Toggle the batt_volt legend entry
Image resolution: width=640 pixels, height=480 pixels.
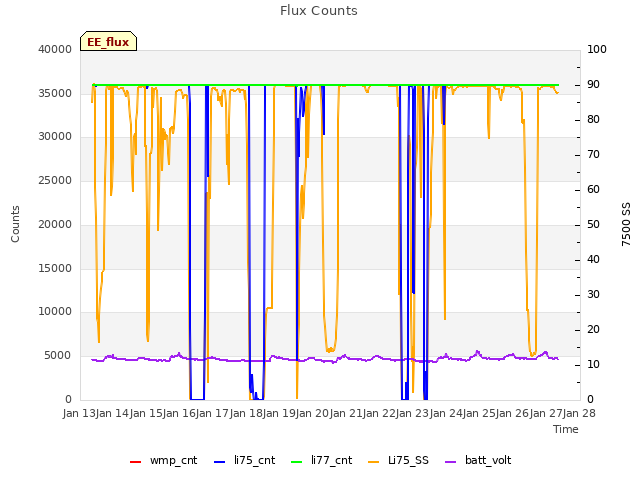coord(478,461)
